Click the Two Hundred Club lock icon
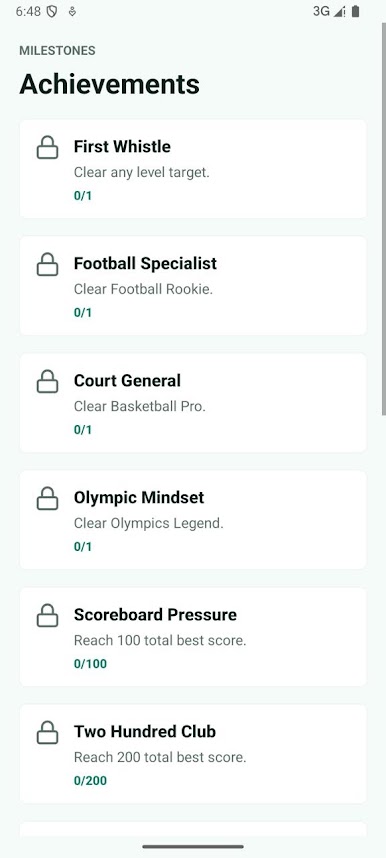Image resolution: width=386 pixels, height=858 pixels. pos(47,733)
